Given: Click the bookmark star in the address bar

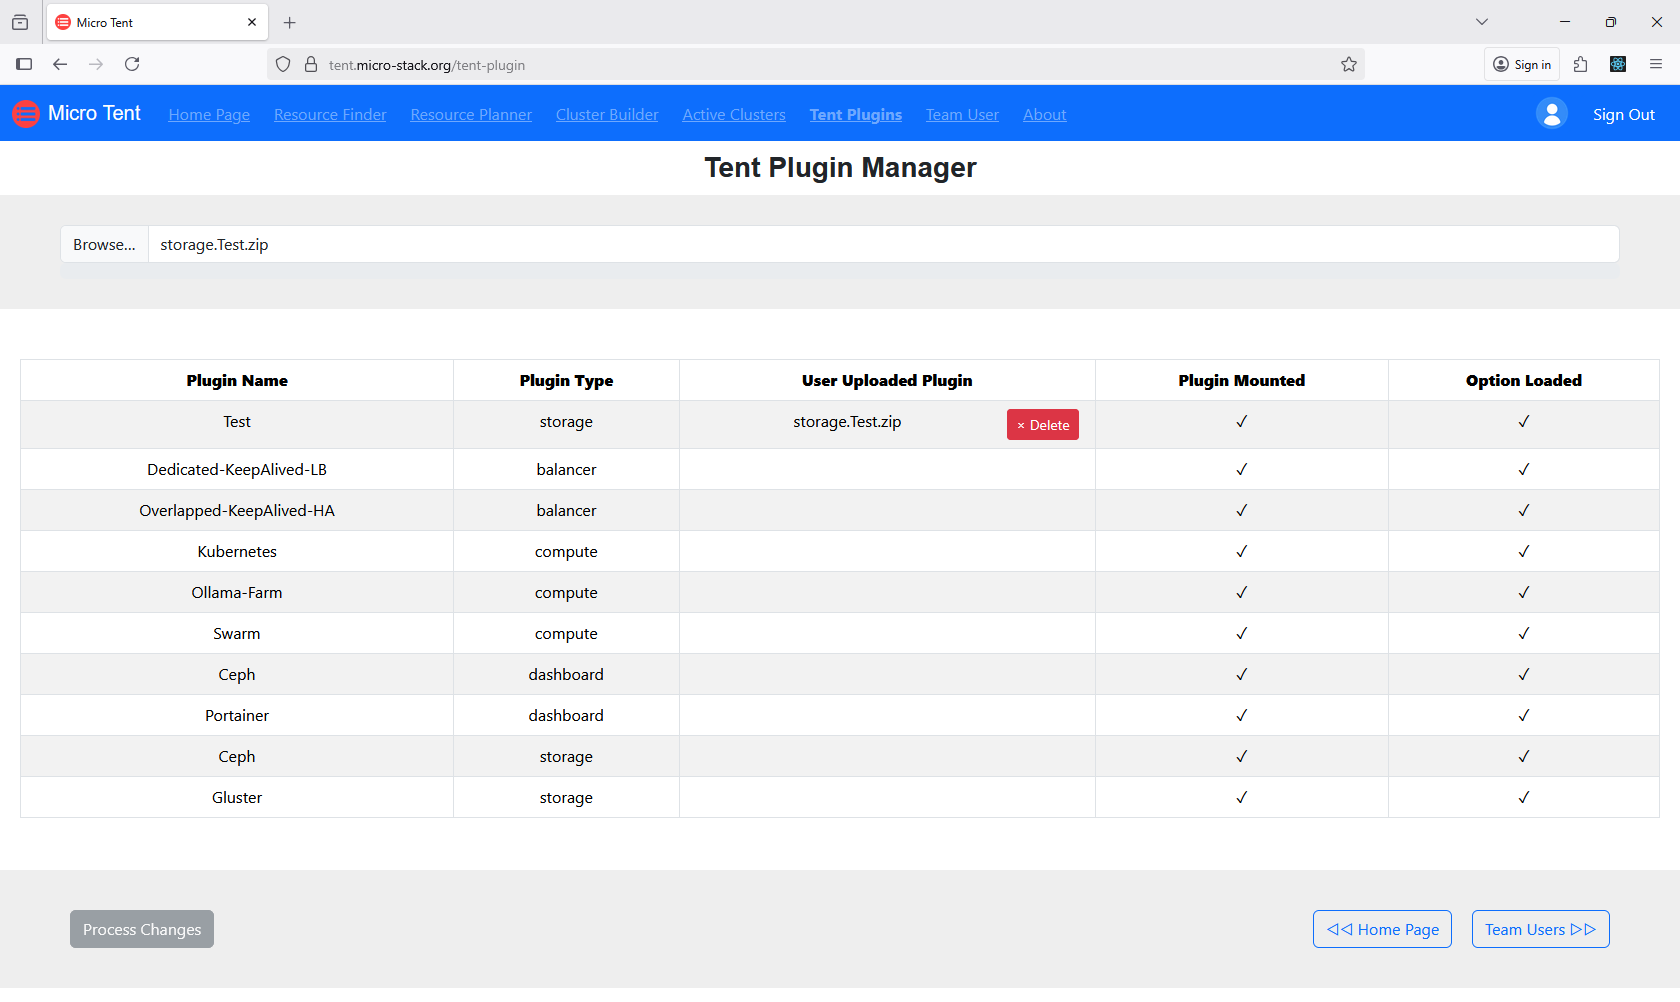Looking at the screenshot, I should click(x=1348, y=64).
